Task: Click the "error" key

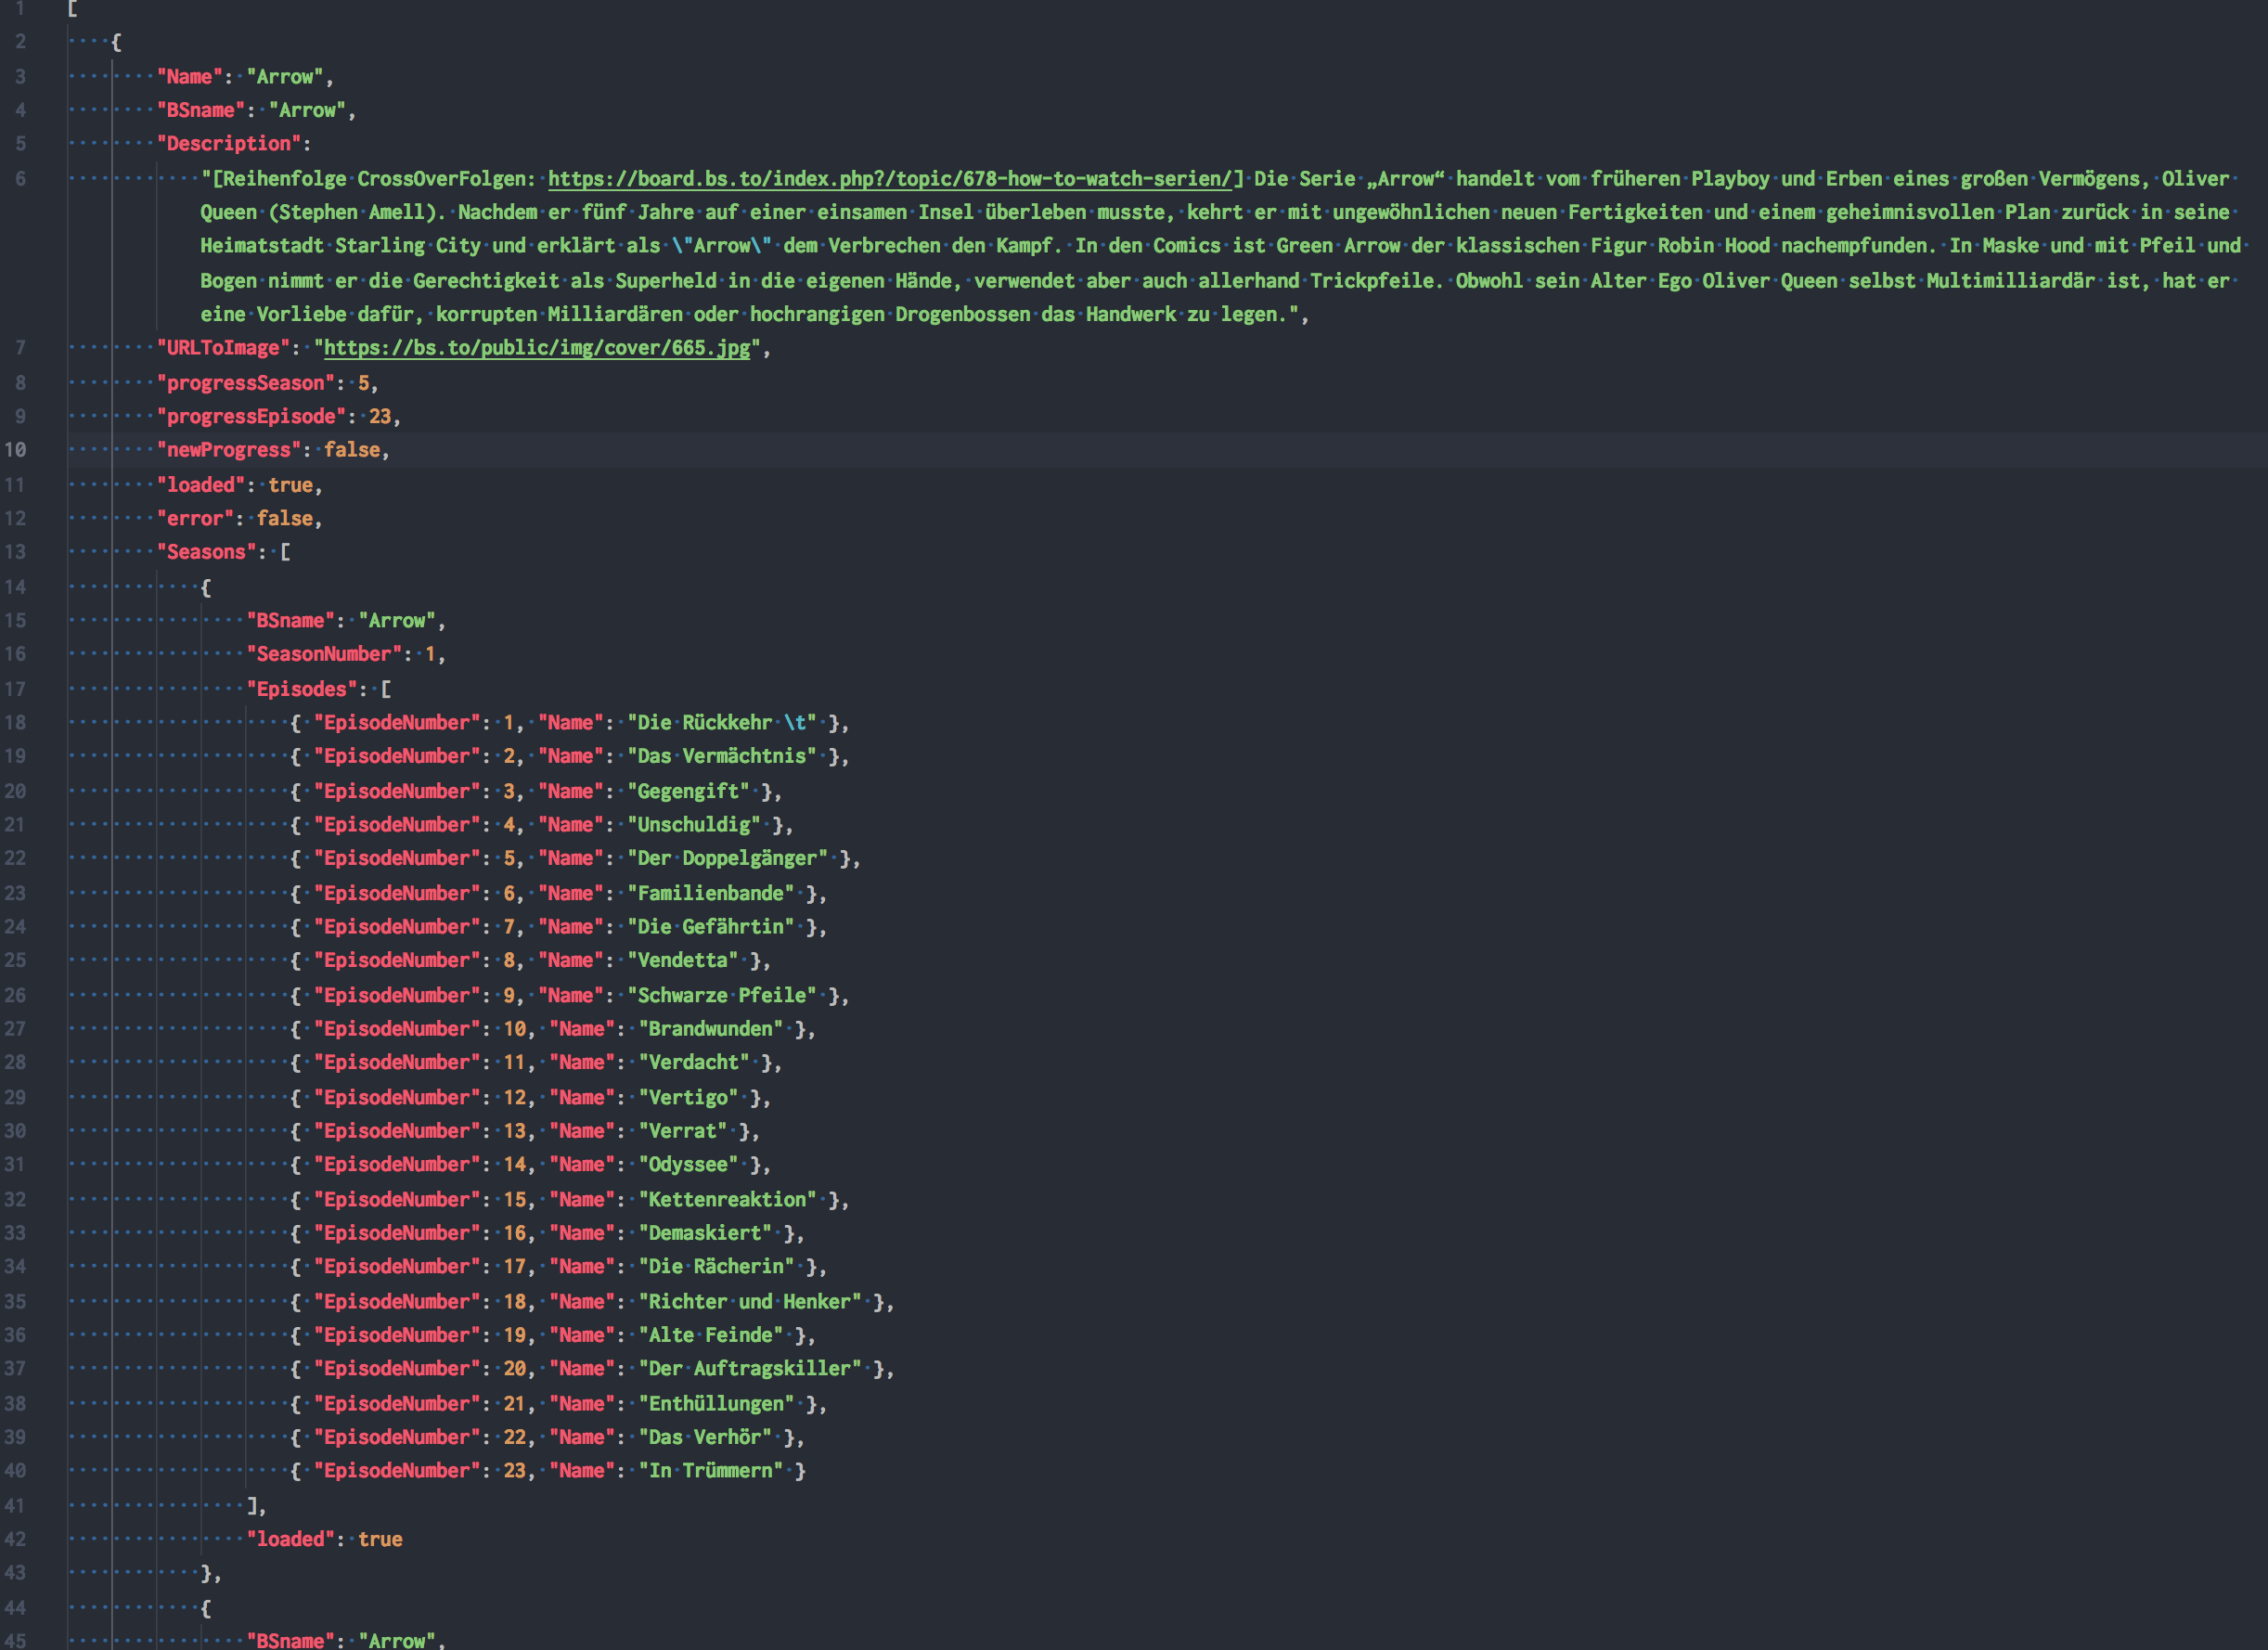Action: point(195,518)
